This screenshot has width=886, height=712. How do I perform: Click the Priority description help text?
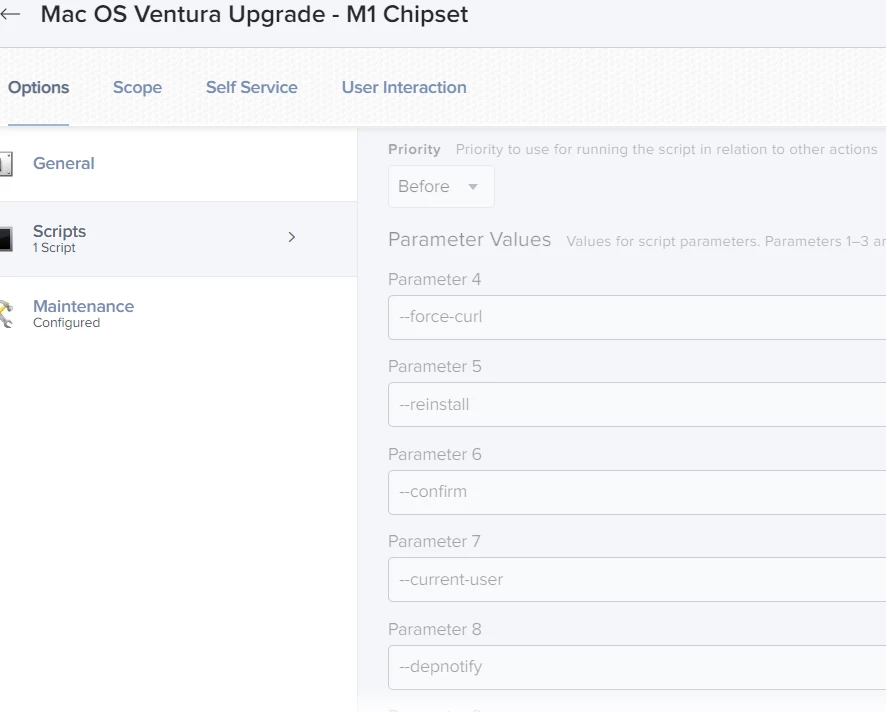coord(667,149)
